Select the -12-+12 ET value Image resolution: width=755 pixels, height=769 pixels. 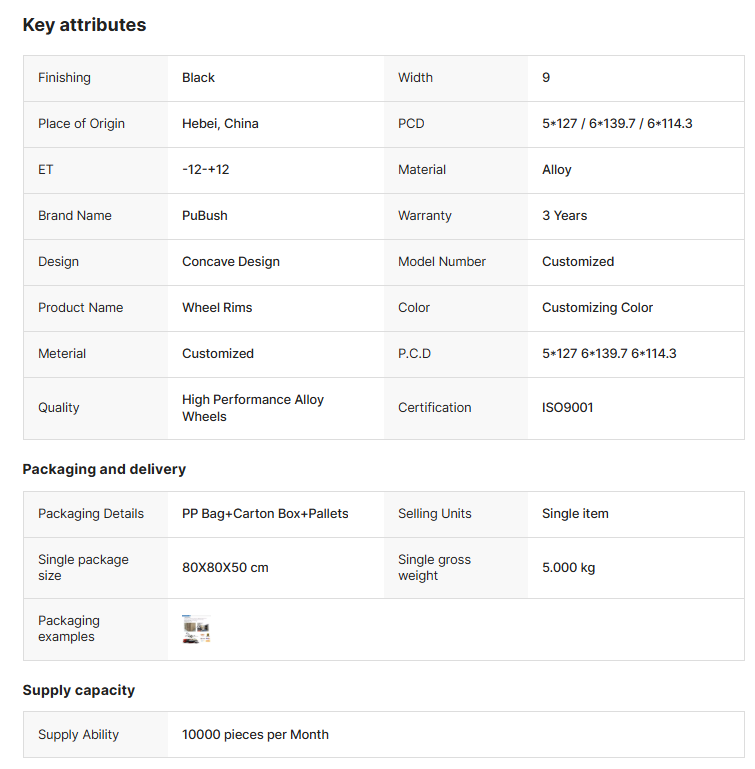(205, 170)
